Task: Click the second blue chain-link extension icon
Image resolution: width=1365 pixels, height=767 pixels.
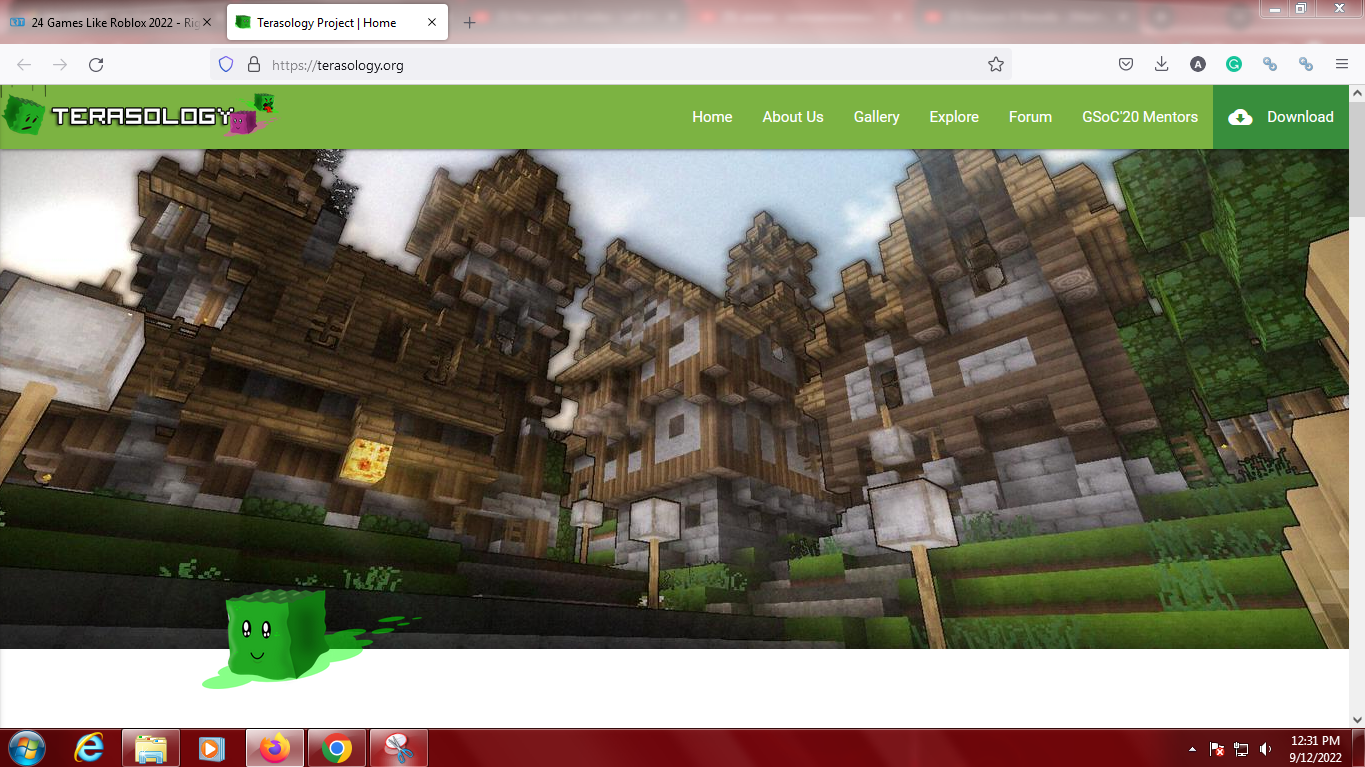Action: [1306, 64]
